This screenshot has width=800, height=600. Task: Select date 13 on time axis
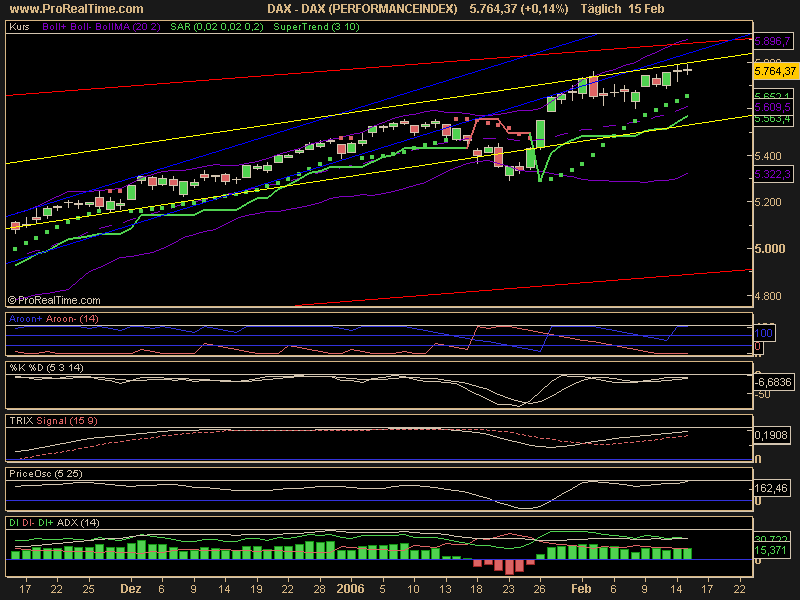(x=445, y=589)
